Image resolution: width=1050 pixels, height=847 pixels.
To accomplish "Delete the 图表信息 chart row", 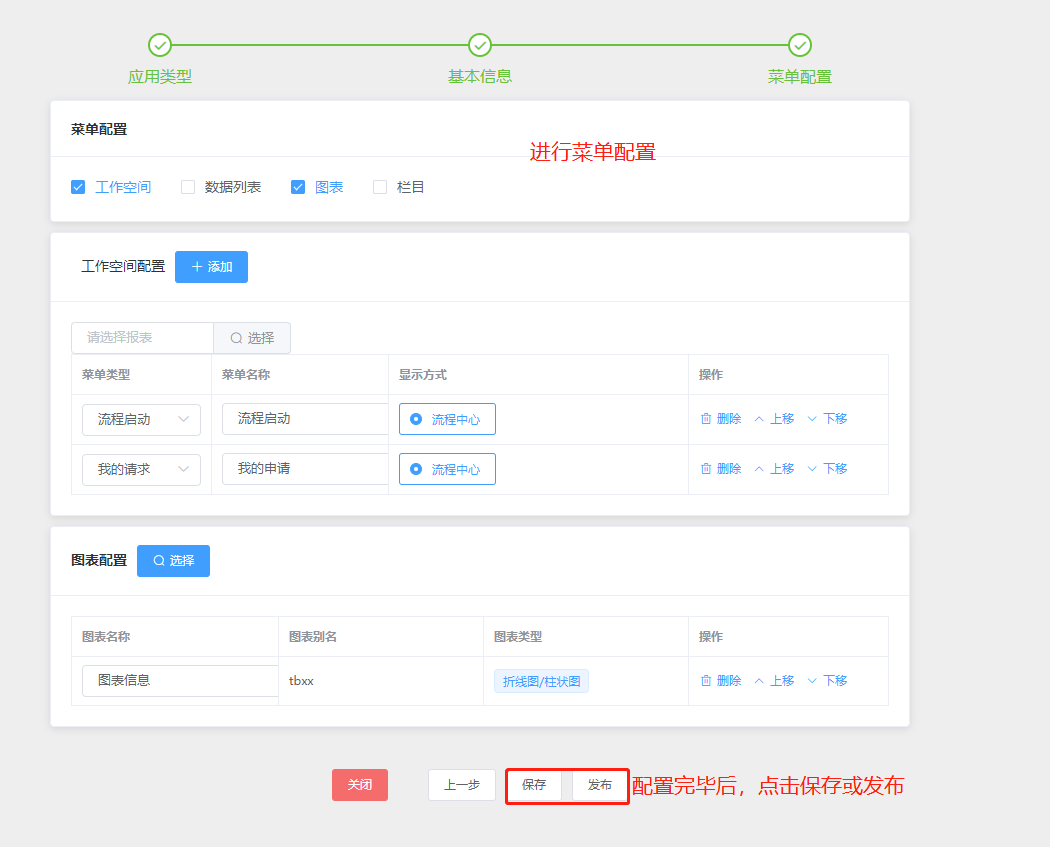I will pyautogui.click(x=721, y=681).
